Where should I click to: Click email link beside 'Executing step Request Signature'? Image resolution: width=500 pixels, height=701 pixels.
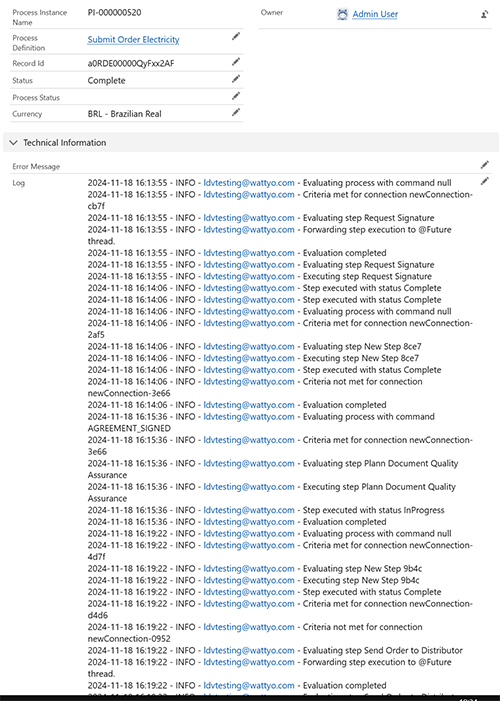(x=249, y=276)
